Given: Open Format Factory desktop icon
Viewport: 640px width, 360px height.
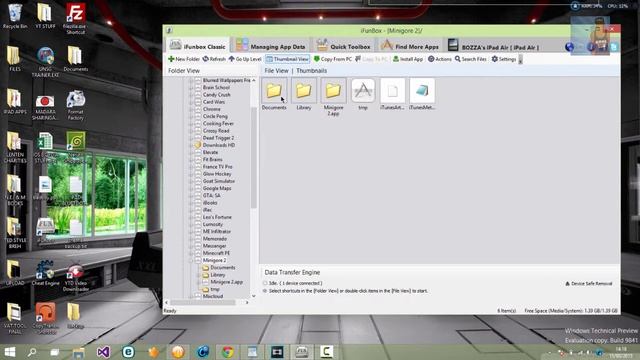Looking at the screenshot, I should [x=76, y=105].
